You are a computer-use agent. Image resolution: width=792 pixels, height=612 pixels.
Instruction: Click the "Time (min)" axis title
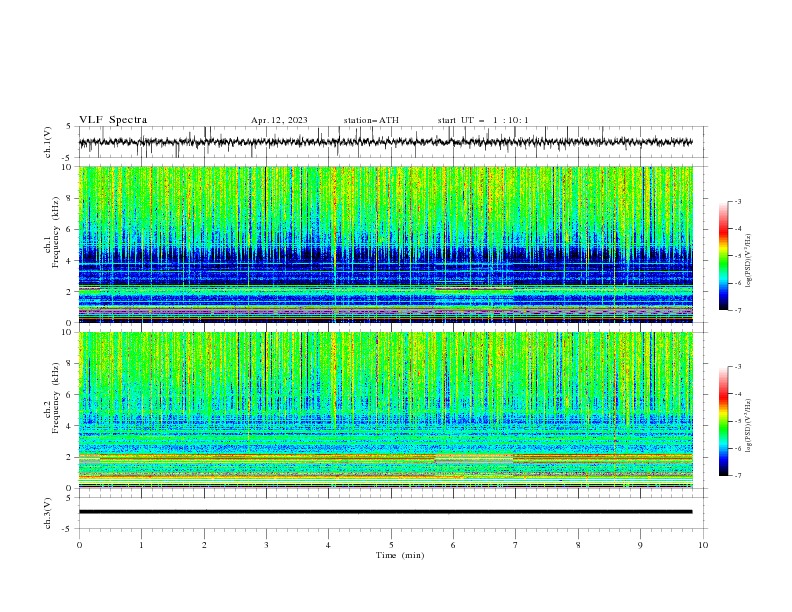pos(400,555)
